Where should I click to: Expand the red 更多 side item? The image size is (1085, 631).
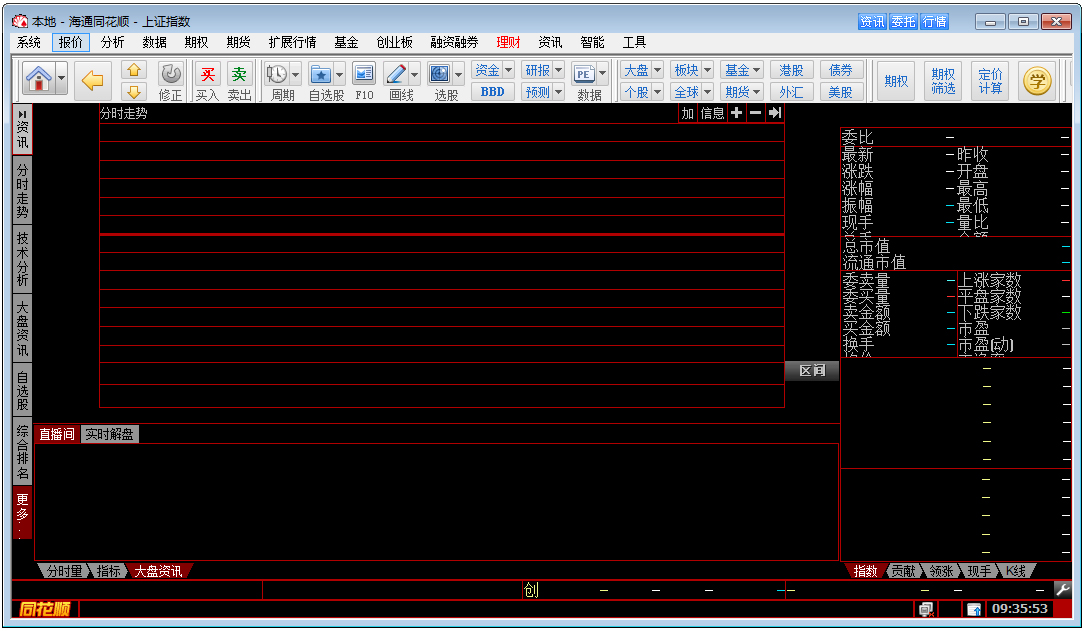point(22,513)
